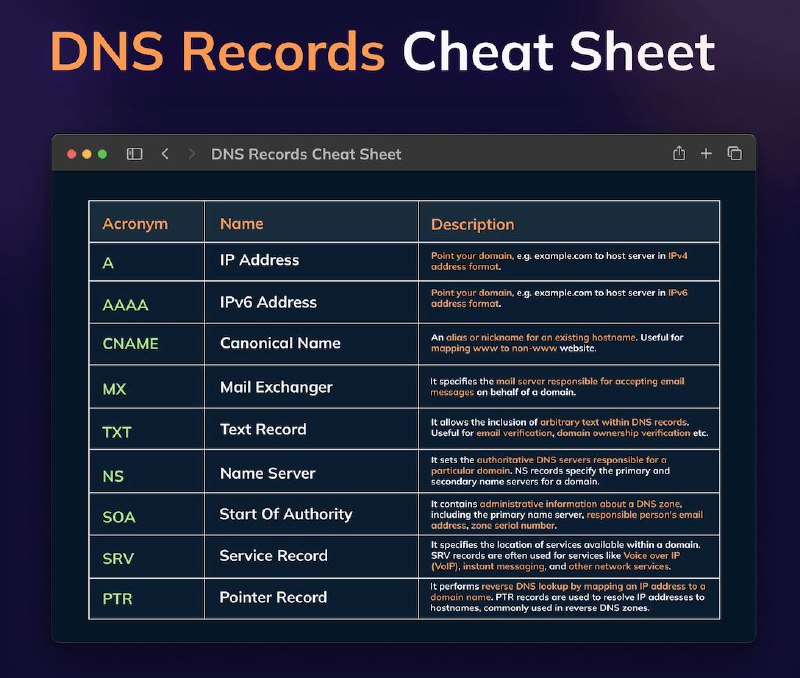Click the yellow minimize window dot

pos(87,154)
